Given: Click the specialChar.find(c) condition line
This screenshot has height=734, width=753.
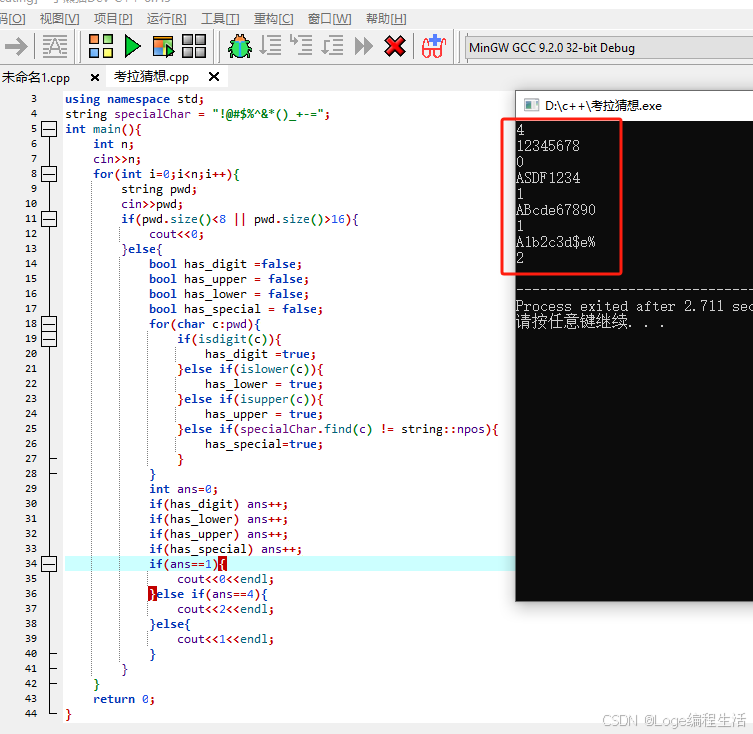Looking at the screenshot, I should pos(338,429).
